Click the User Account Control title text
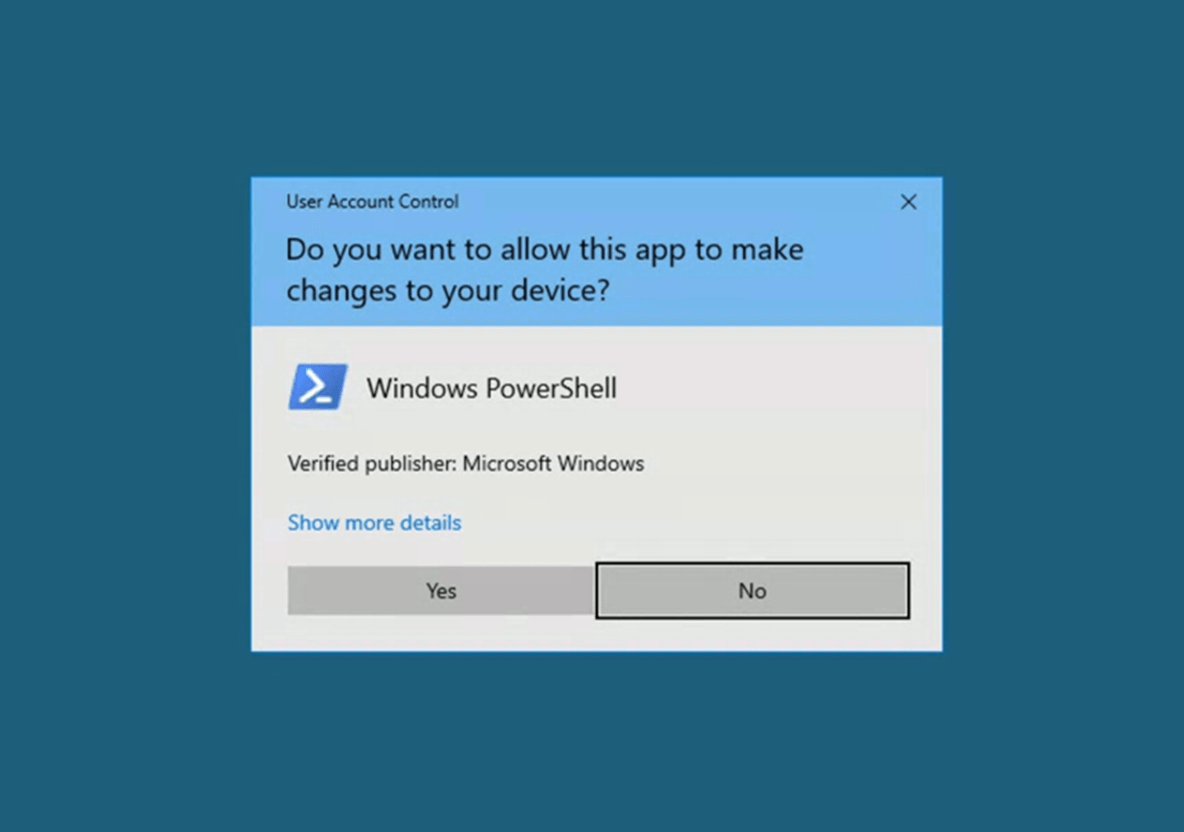This screenshot has height=832, width=1184. point(372,202)
